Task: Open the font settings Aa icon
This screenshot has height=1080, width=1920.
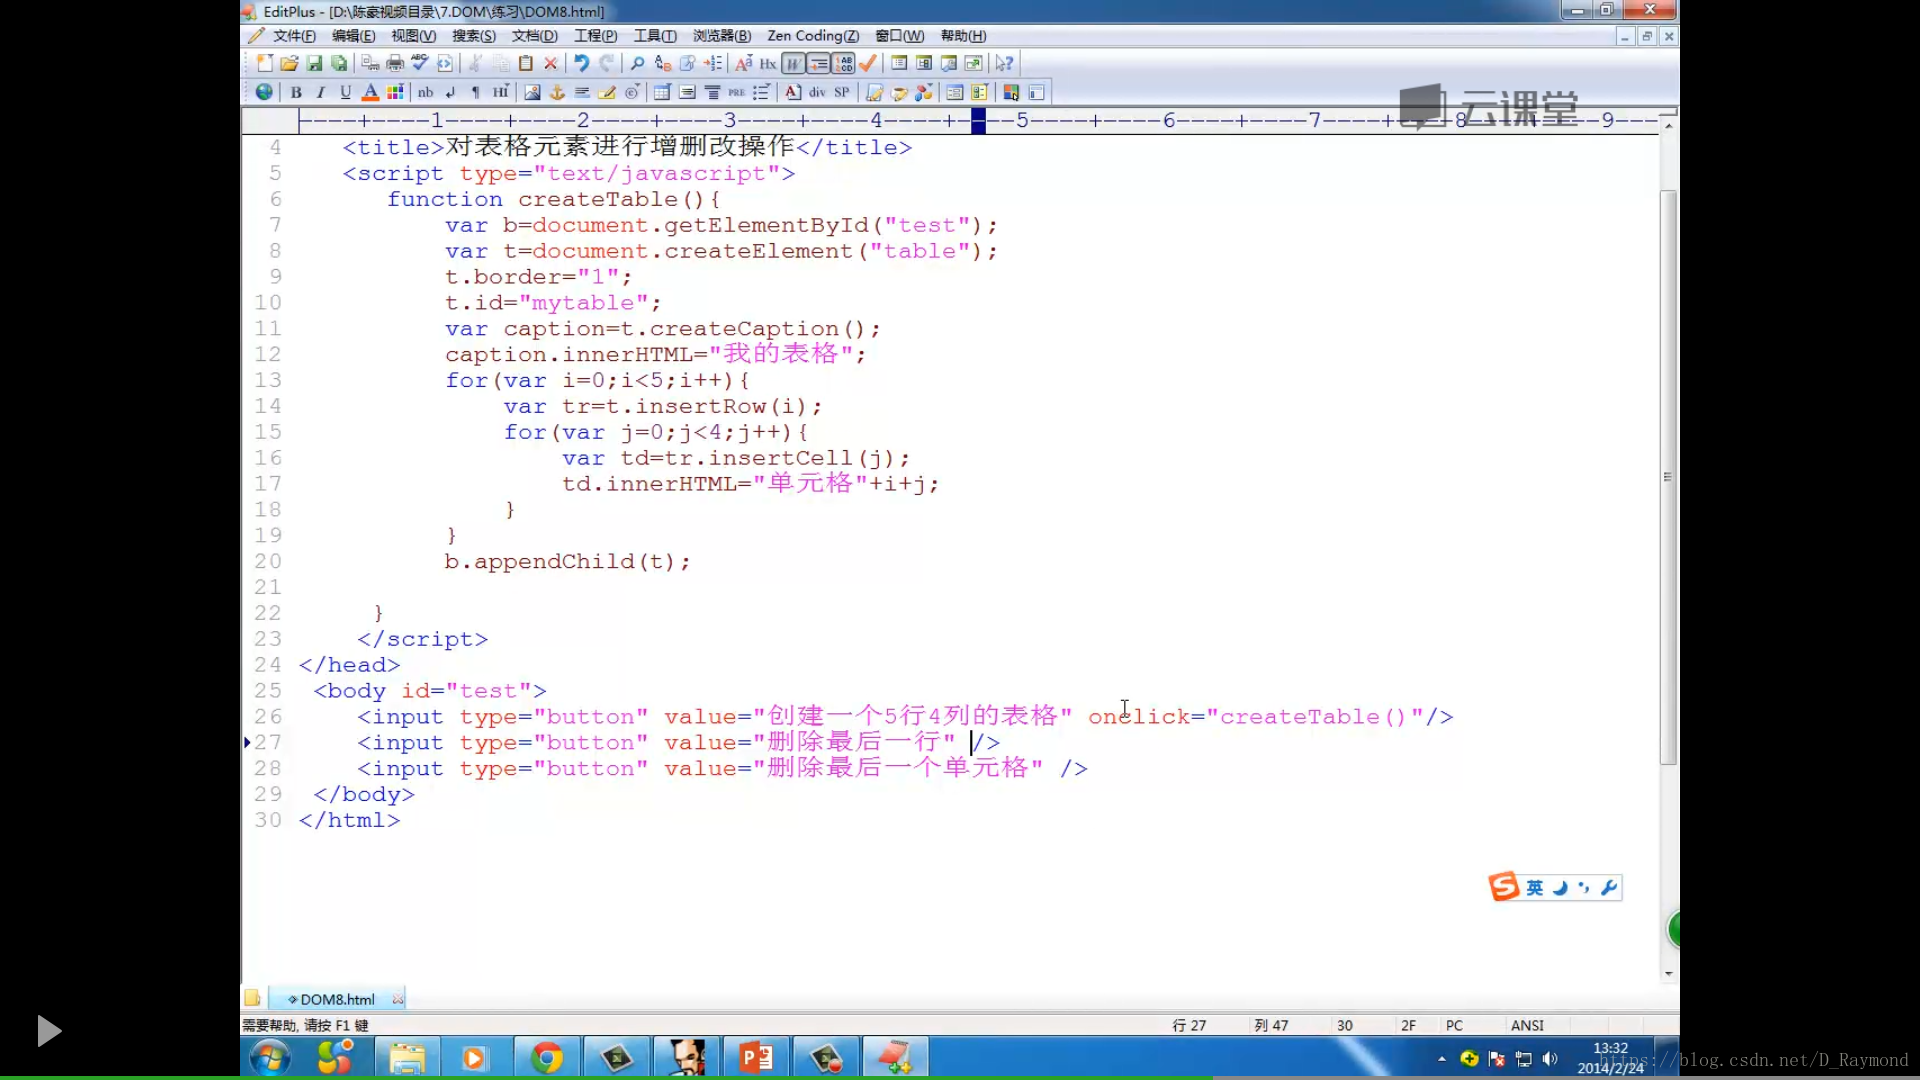Action: 743,63
